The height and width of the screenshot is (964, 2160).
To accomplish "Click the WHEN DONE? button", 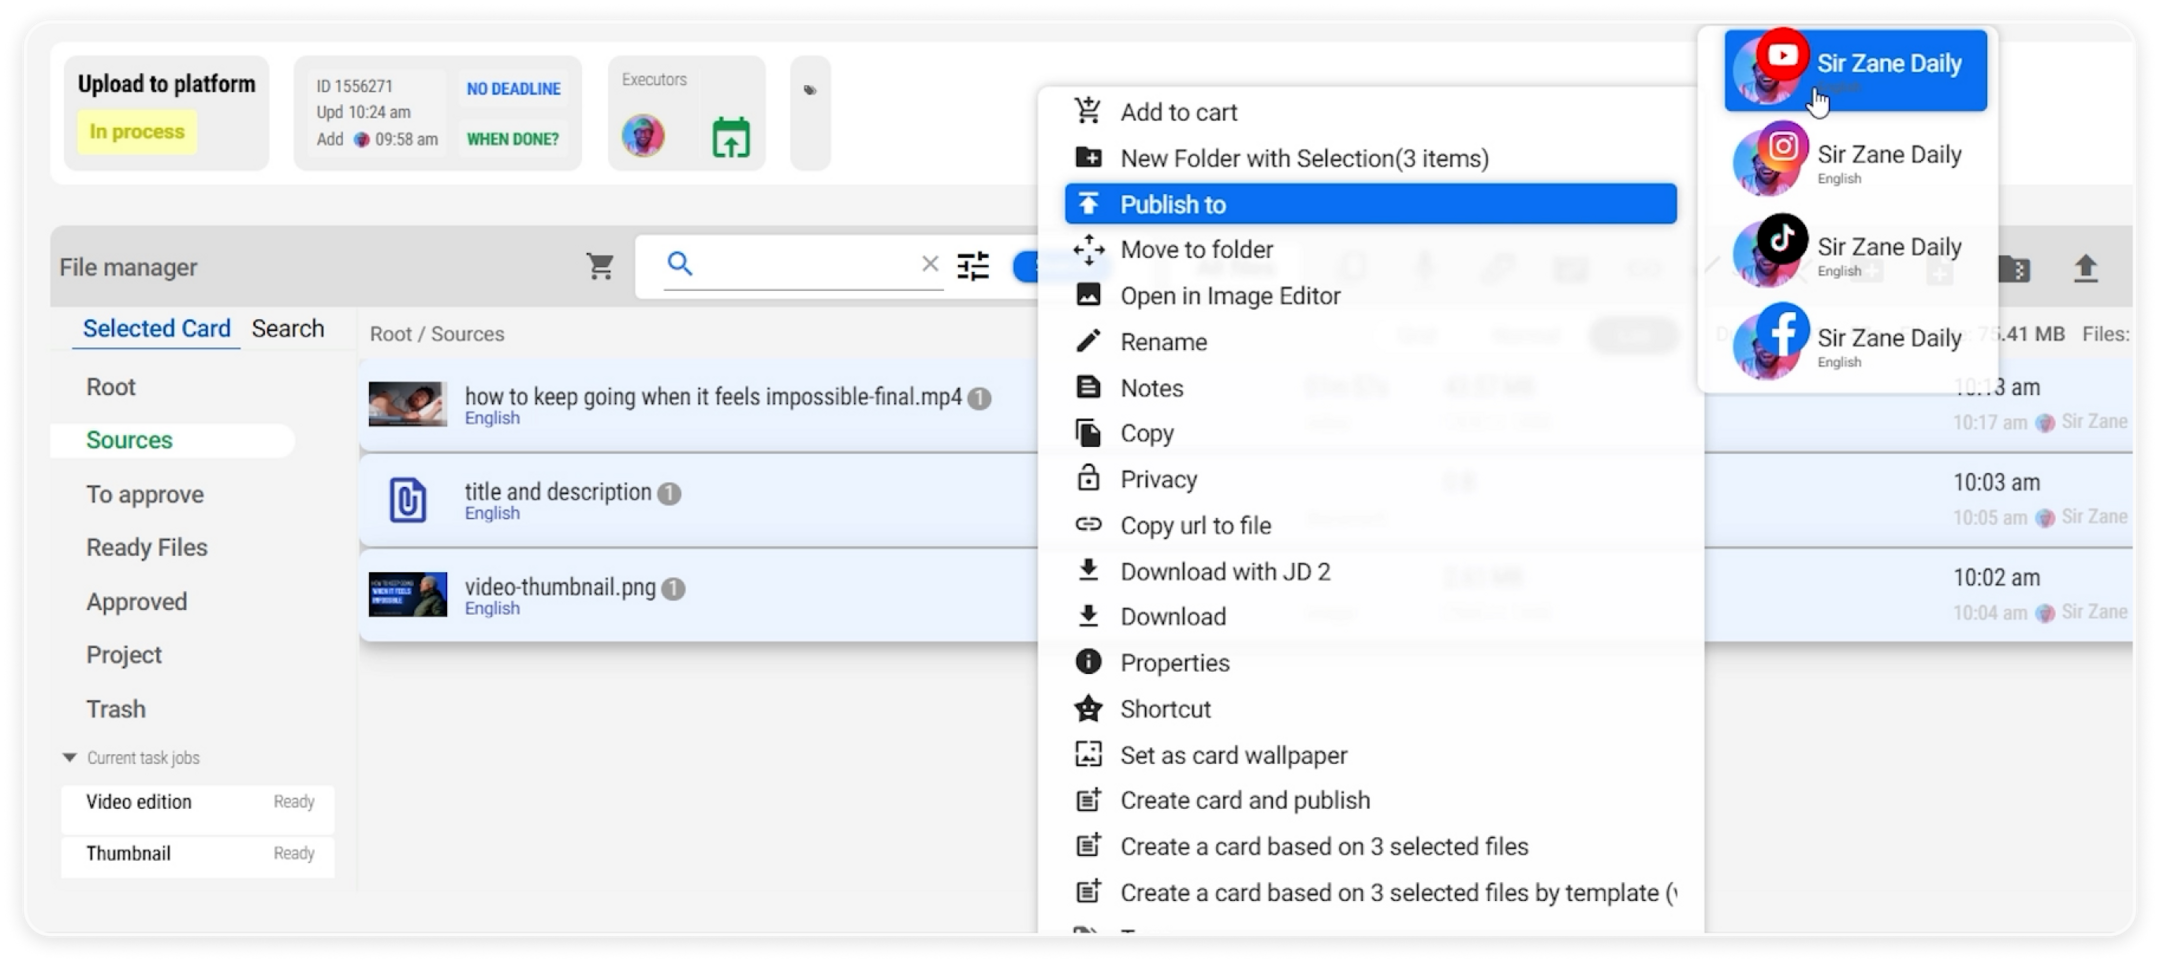I will click(513, 139).
